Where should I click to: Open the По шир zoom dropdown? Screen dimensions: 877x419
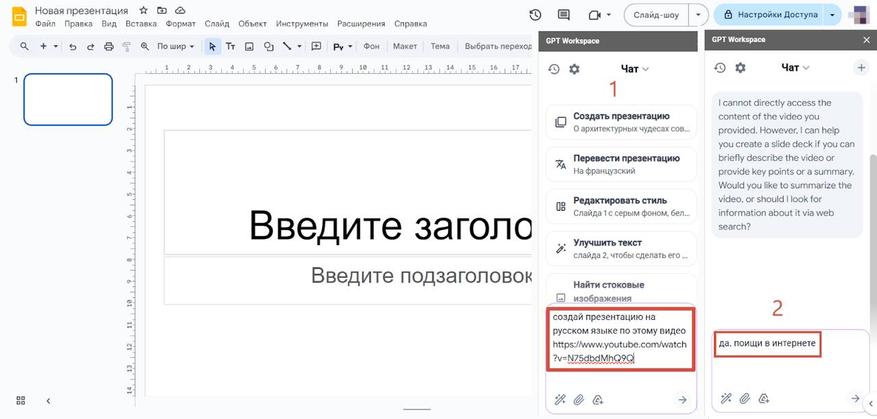(x=174, y=46)
